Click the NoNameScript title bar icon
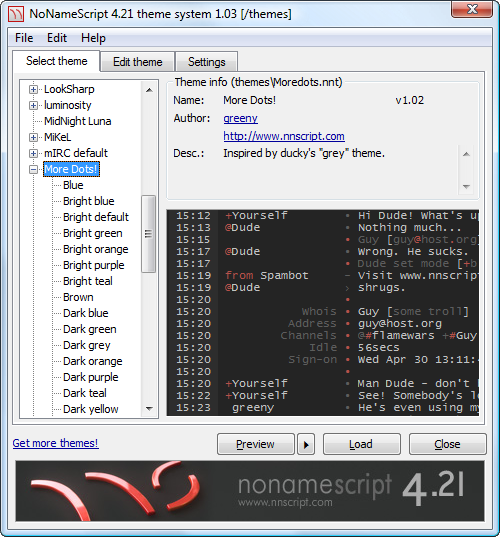 pos(16,14)
